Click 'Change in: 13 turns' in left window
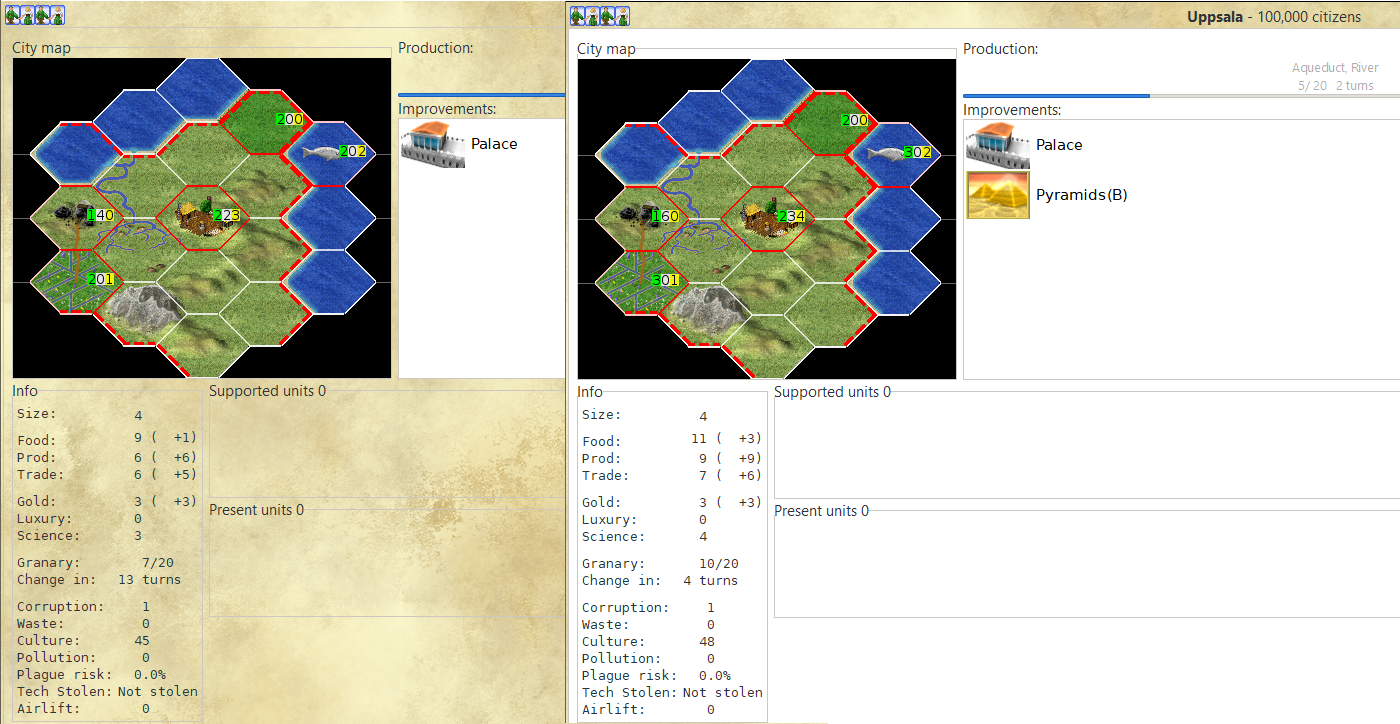The height and width of the screenshot is (724, 1400). pos(99,580)
